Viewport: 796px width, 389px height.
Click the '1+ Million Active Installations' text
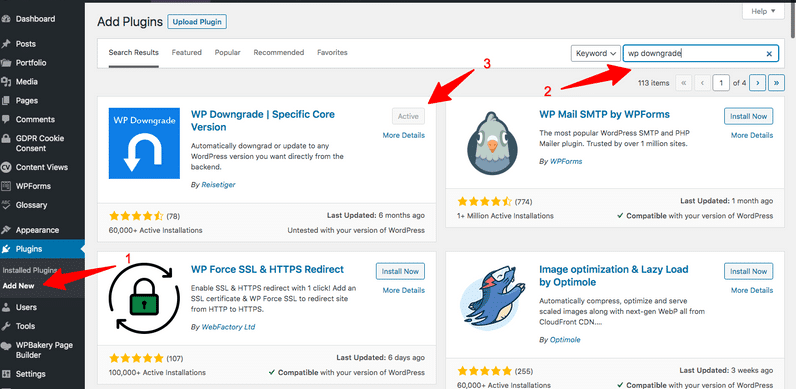point(506,216)
